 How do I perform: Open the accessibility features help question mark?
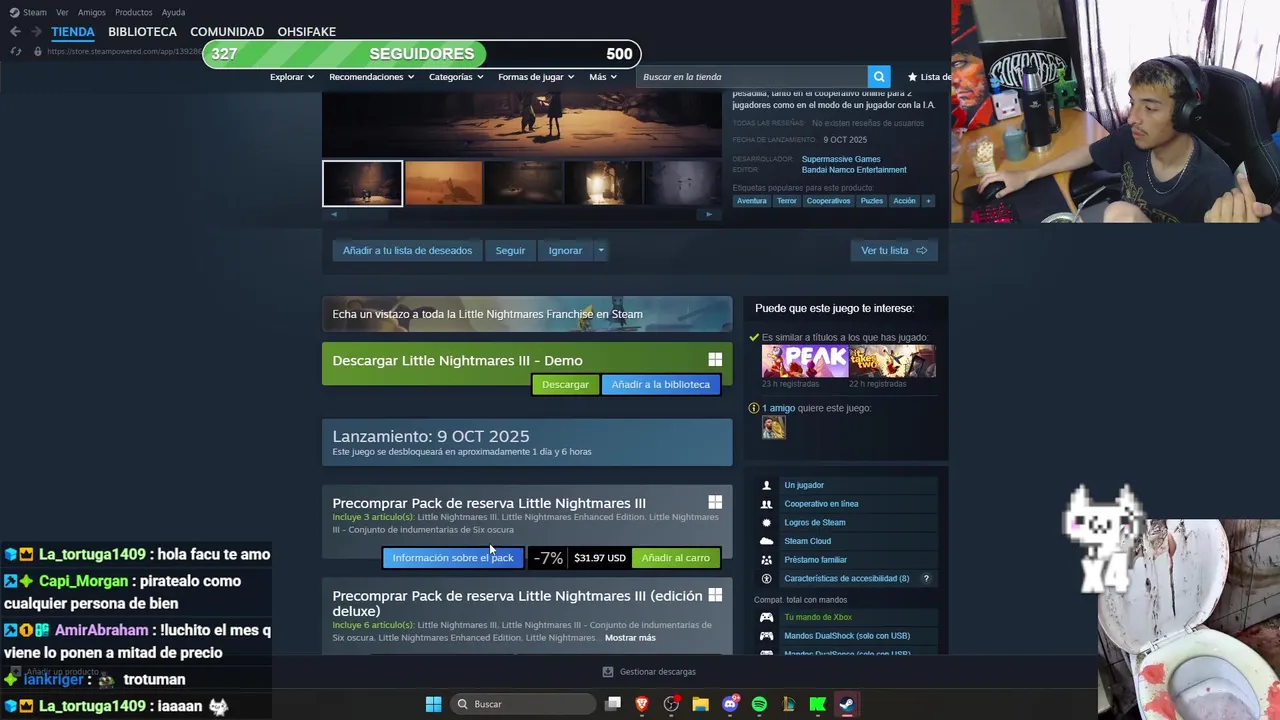pos(926,578)
